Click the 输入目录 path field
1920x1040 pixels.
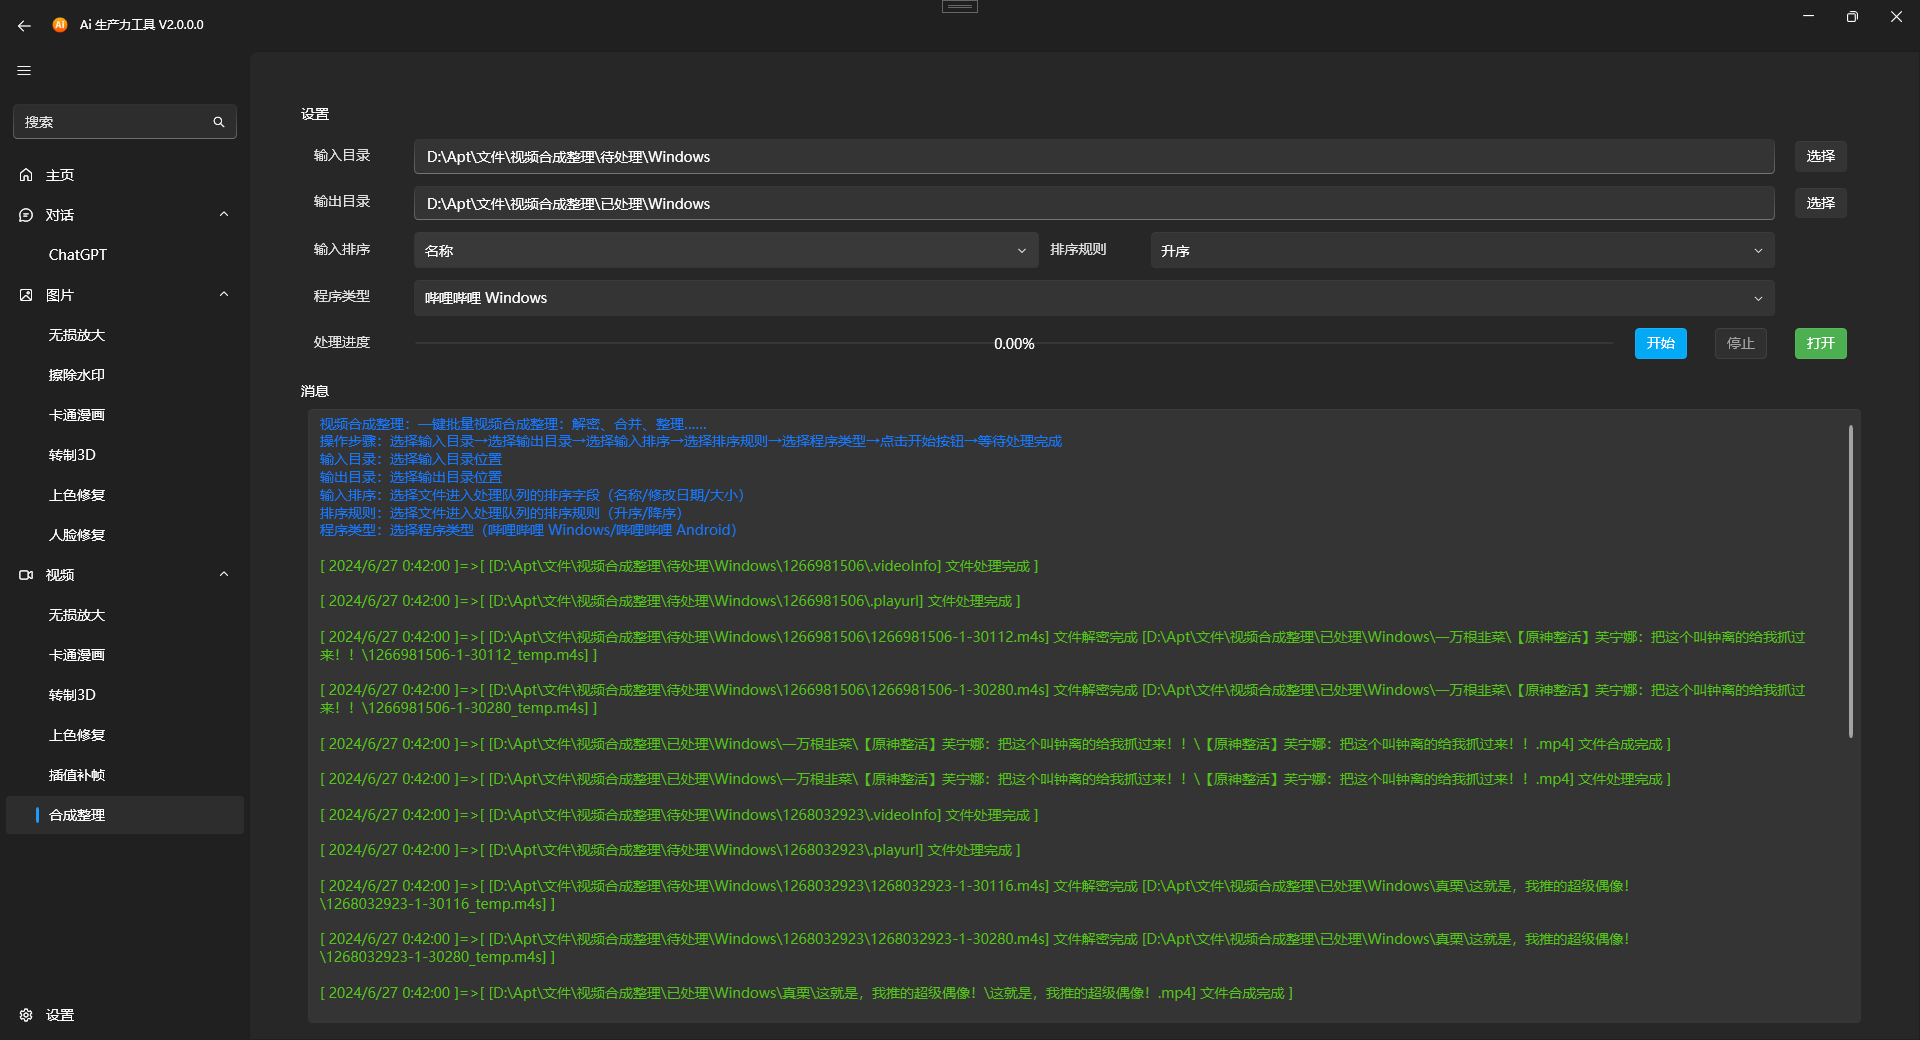[x=1094, y=156]
